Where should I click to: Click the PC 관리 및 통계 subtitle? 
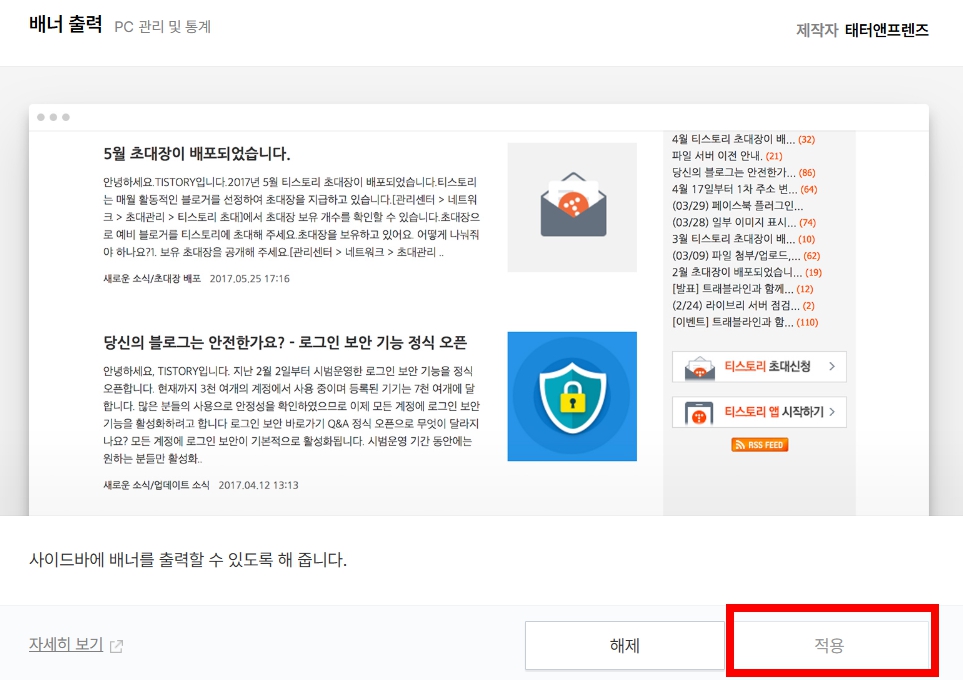(x=163, y=26)
